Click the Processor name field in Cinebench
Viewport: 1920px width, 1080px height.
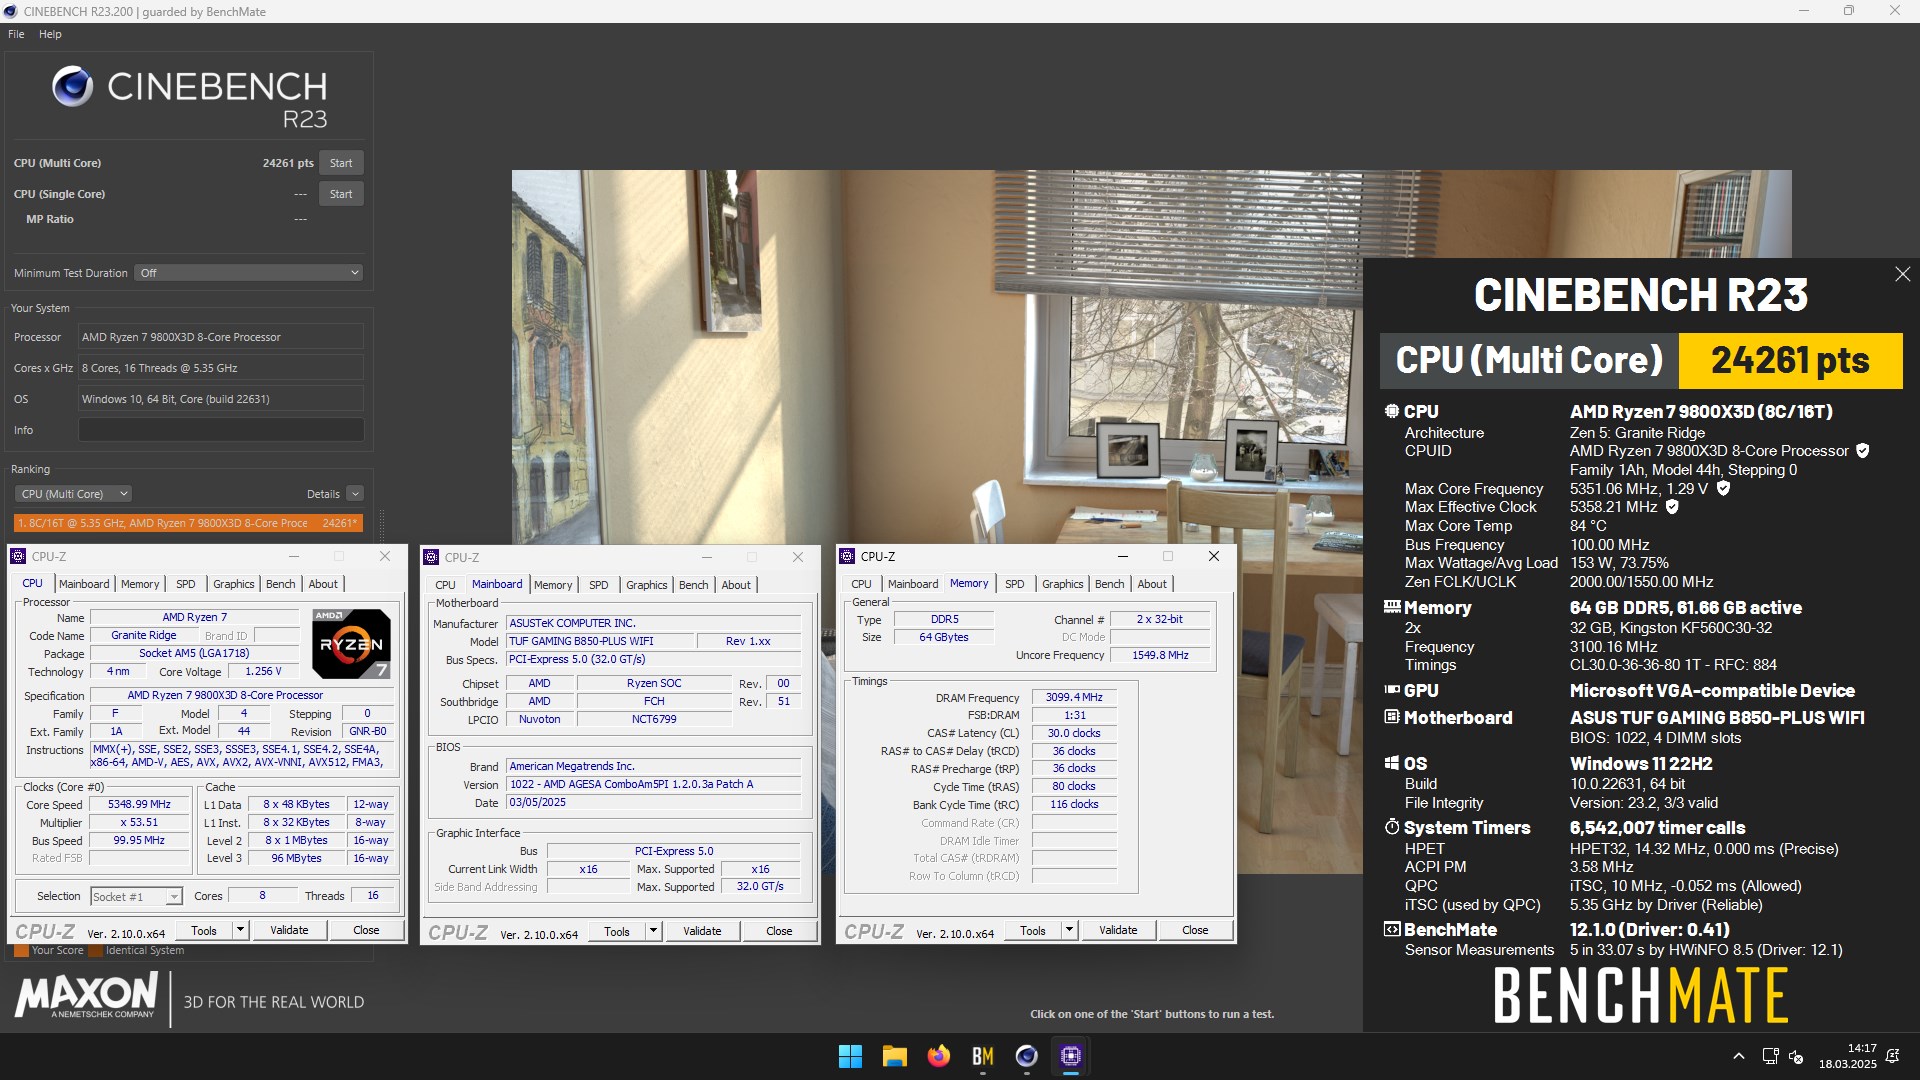click(x=221, y=337)
